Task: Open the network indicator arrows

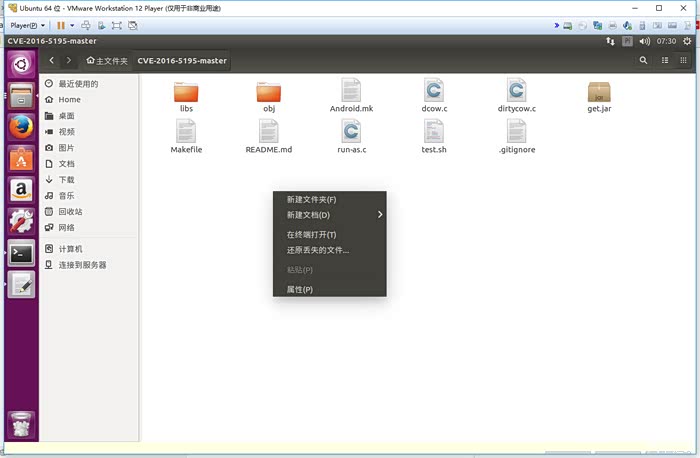Action: point(610,41)
